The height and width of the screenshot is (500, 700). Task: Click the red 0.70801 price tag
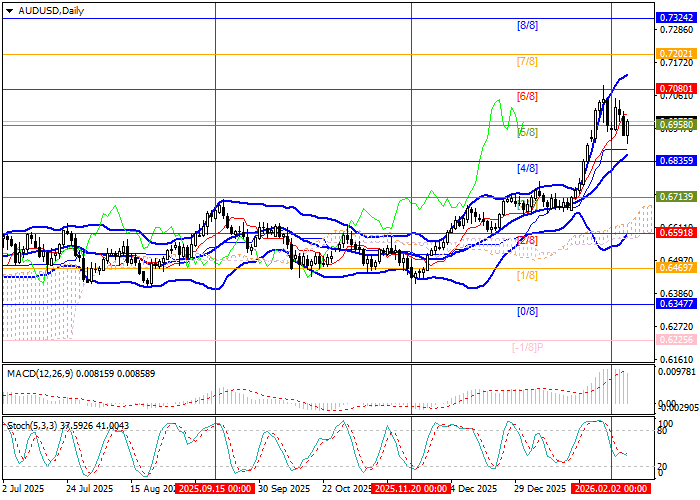pyautogui.click(x=677, y=89)
